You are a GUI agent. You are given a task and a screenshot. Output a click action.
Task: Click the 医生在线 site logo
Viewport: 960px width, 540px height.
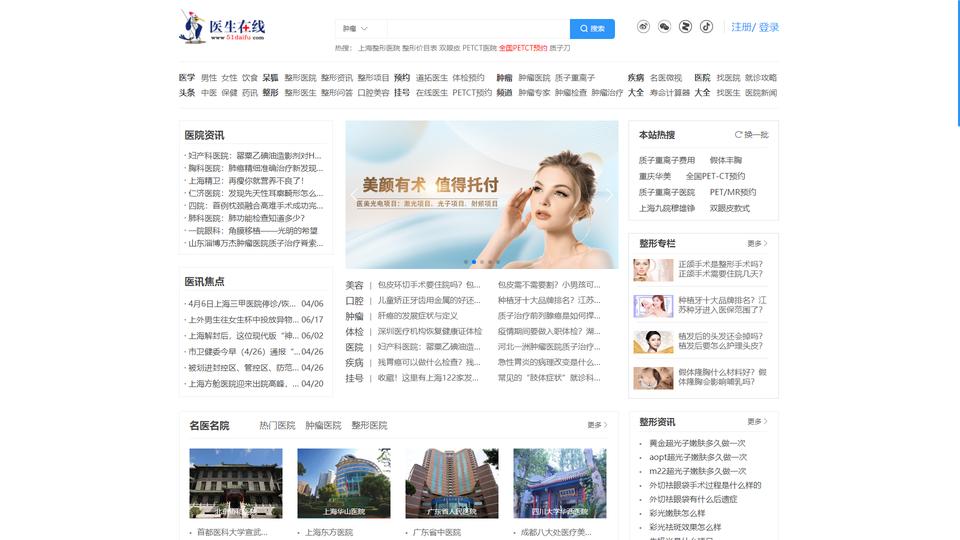point(222,27)
